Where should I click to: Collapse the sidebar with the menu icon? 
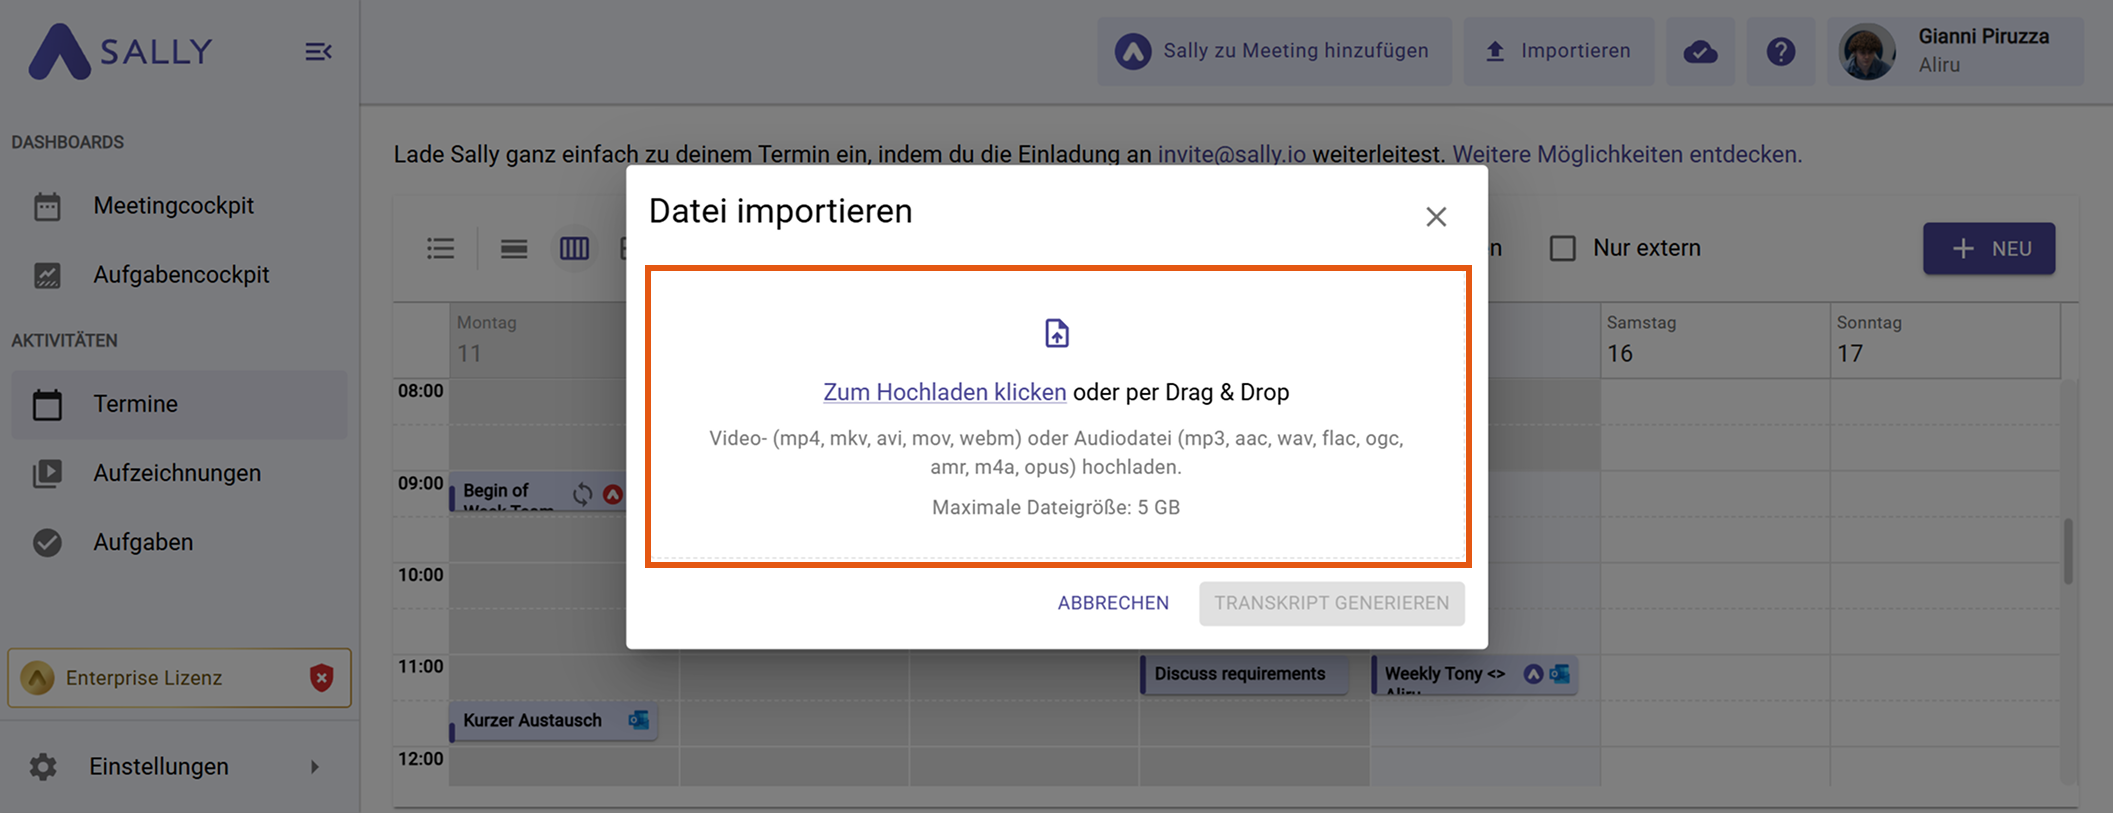pyautogui.click(x=318, y=51)
